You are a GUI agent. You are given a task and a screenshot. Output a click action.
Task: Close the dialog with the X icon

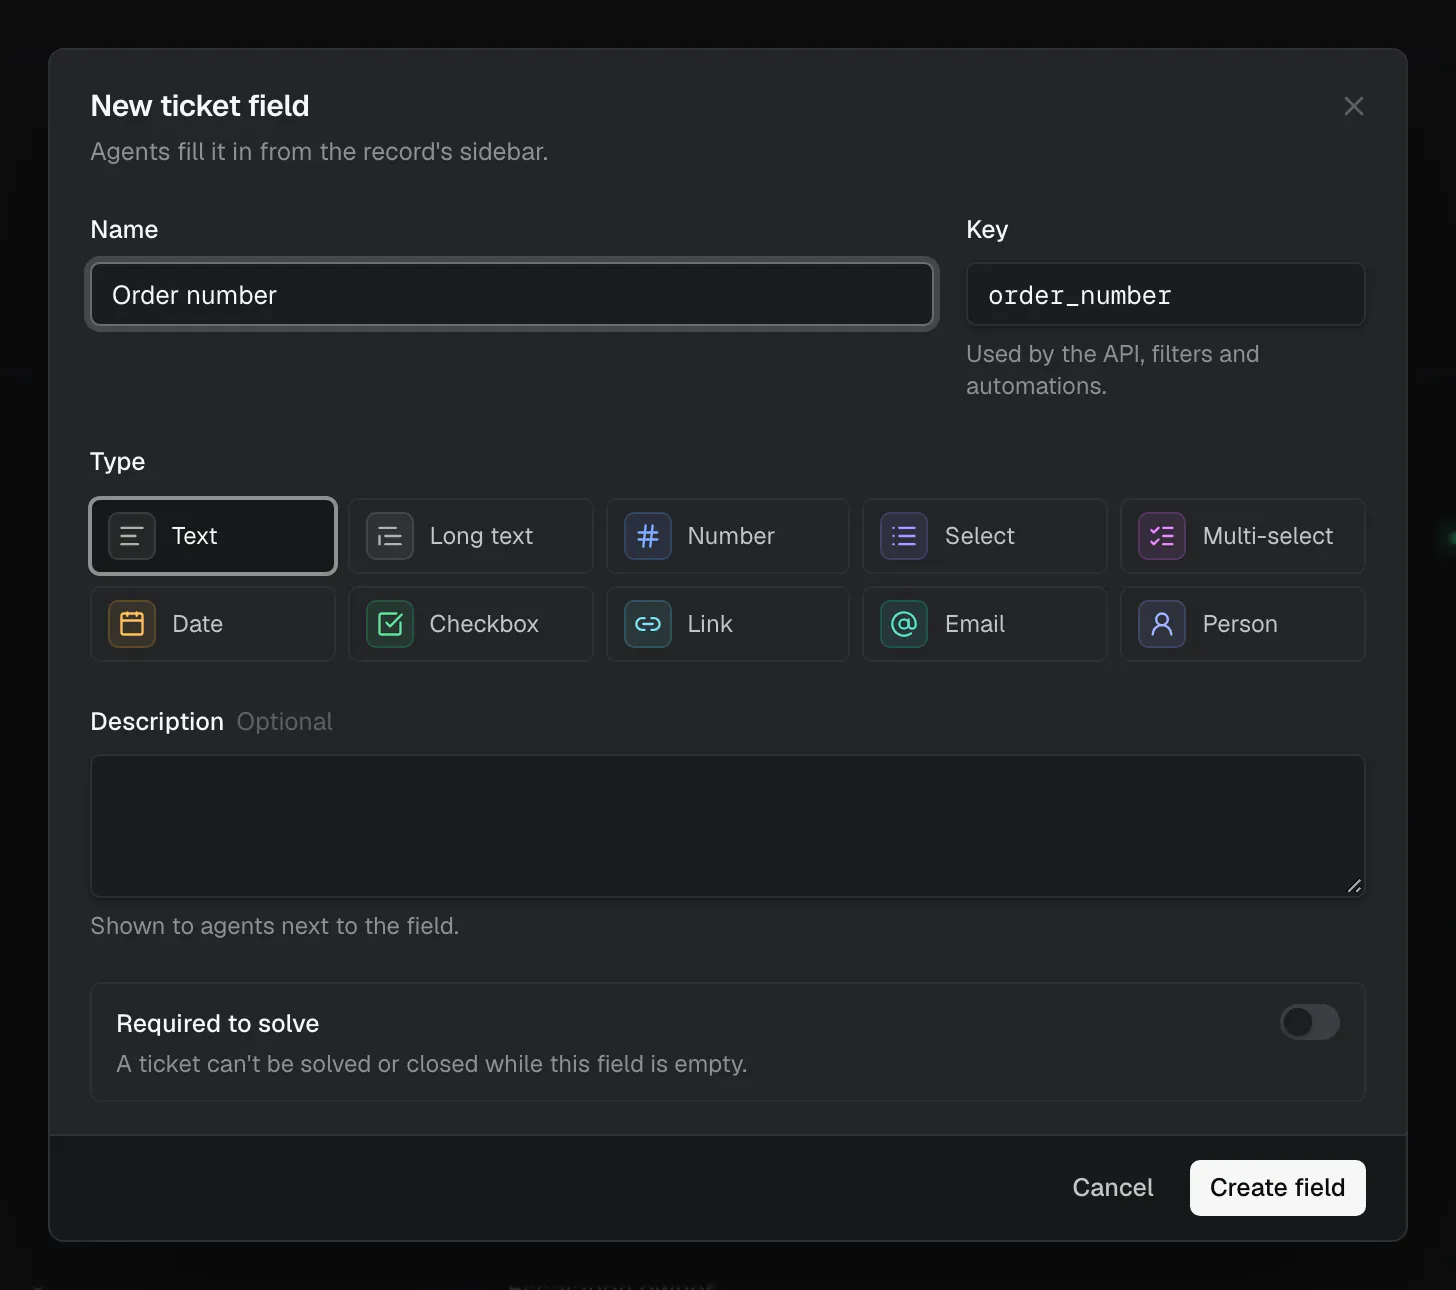point(1354,106)
